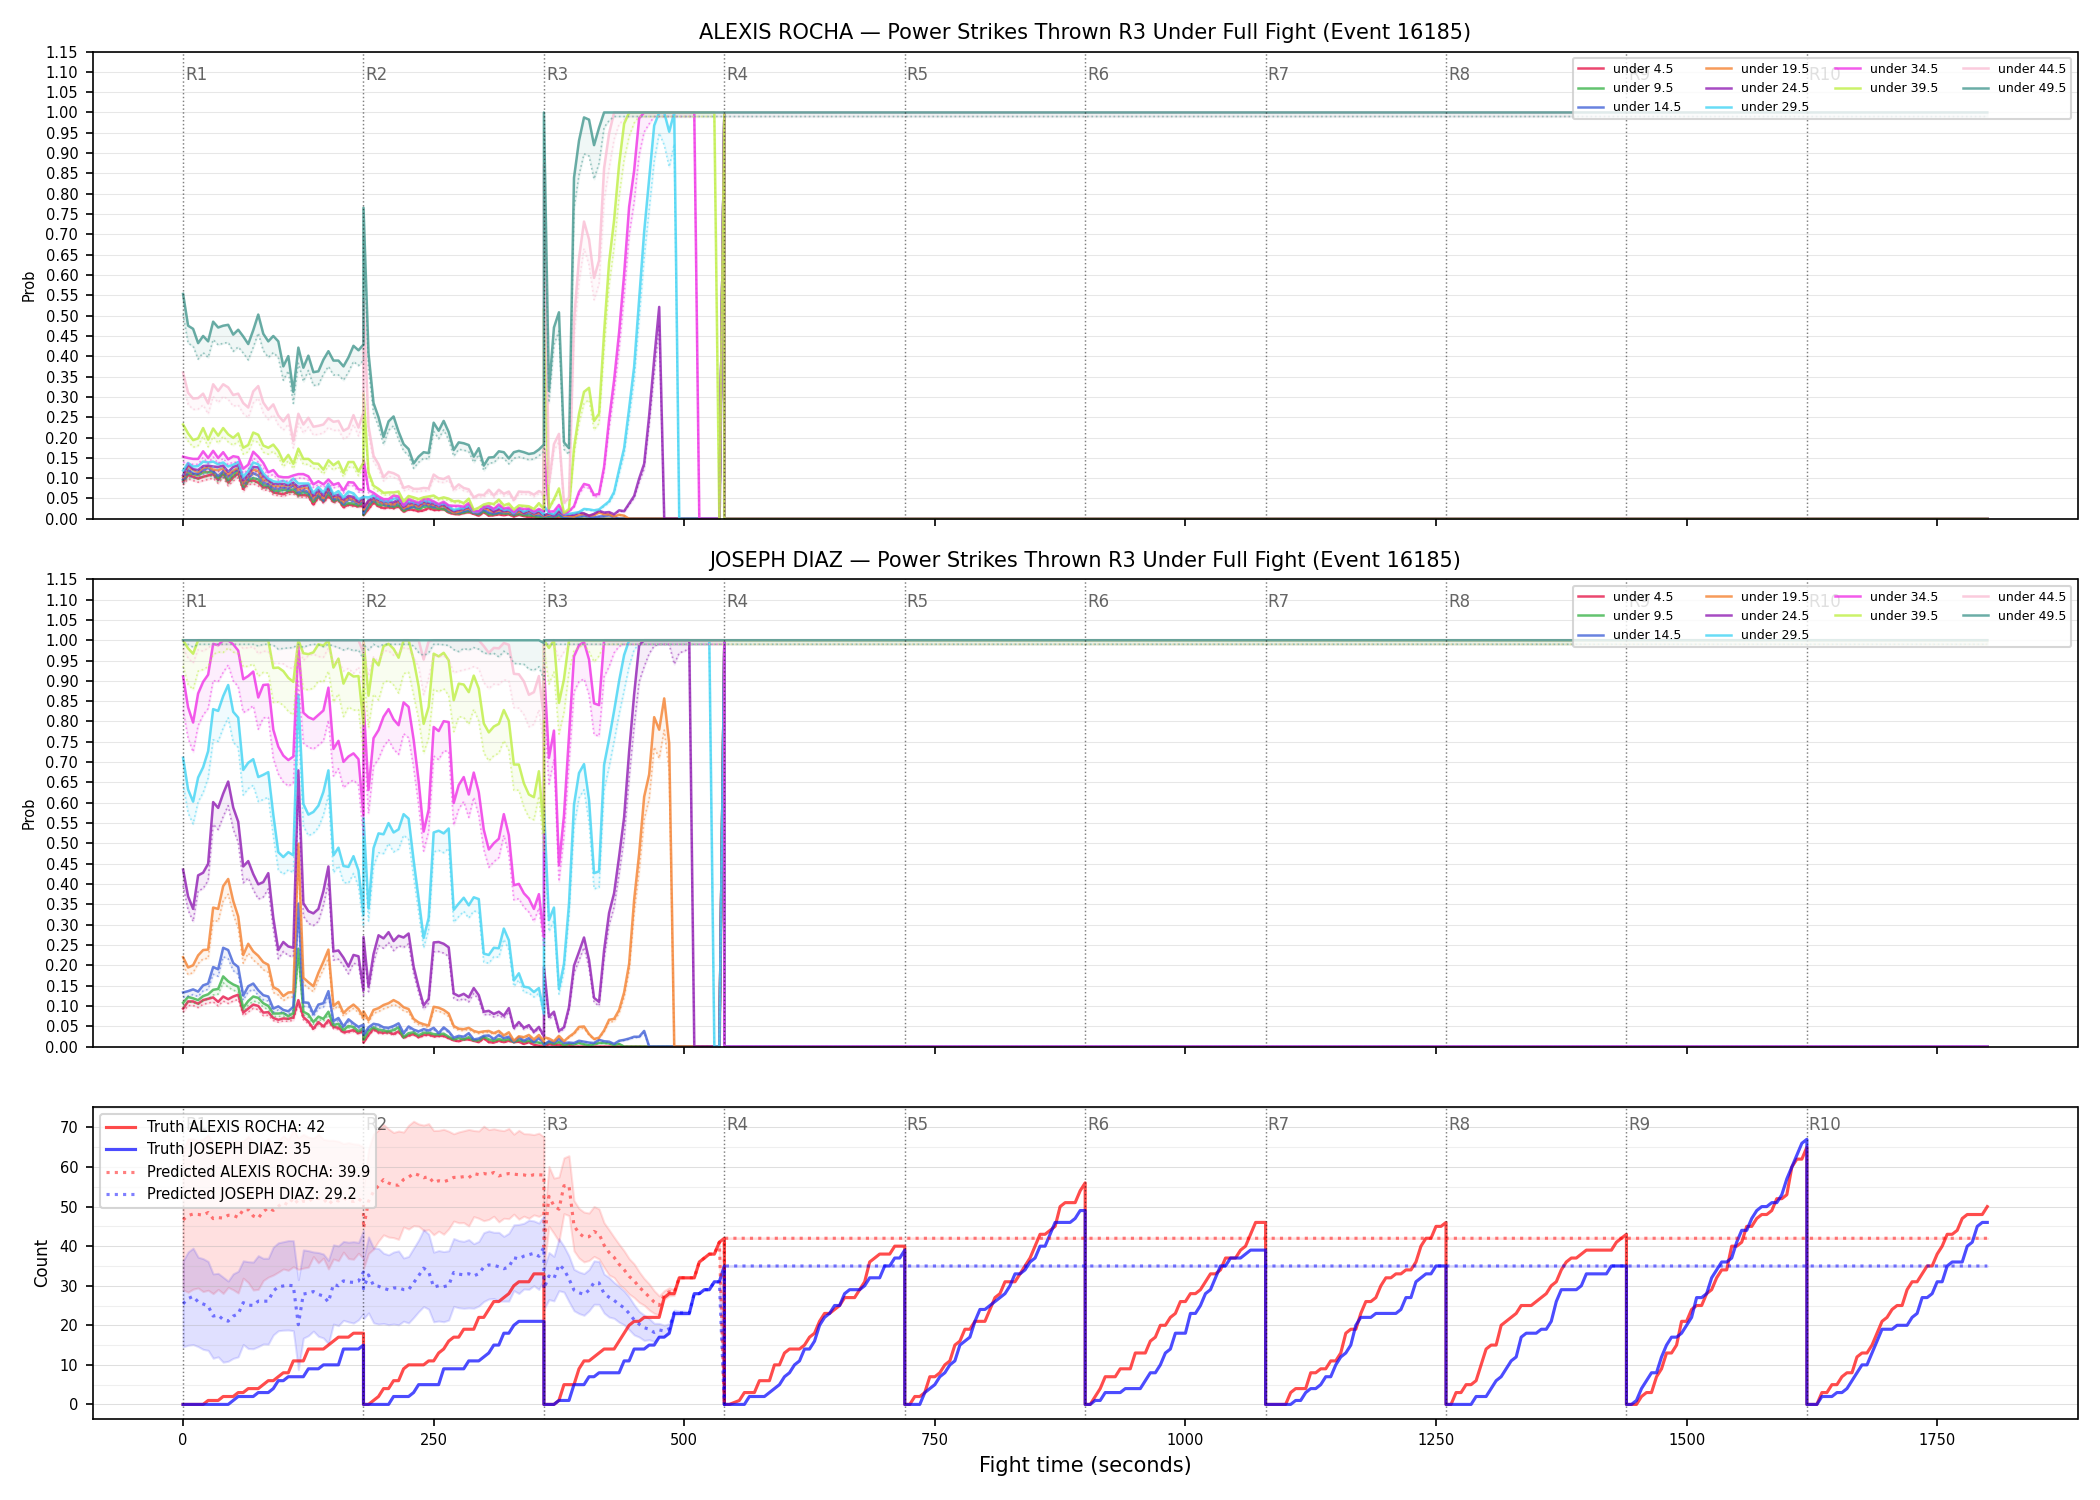Select 'Prob' axis label of Joseph Diaz chart
The image size is (2100, 1500).
[x=29, y=814]
